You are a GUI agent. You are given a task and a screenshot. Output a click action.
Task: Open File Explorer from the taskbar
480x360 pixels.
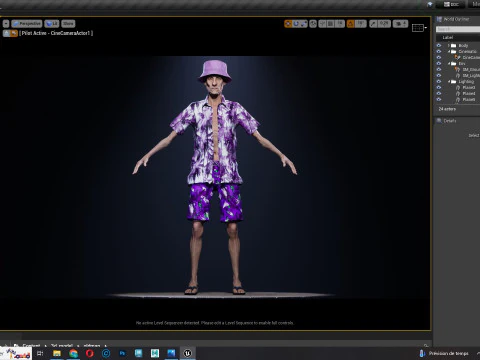click(57, 353)
